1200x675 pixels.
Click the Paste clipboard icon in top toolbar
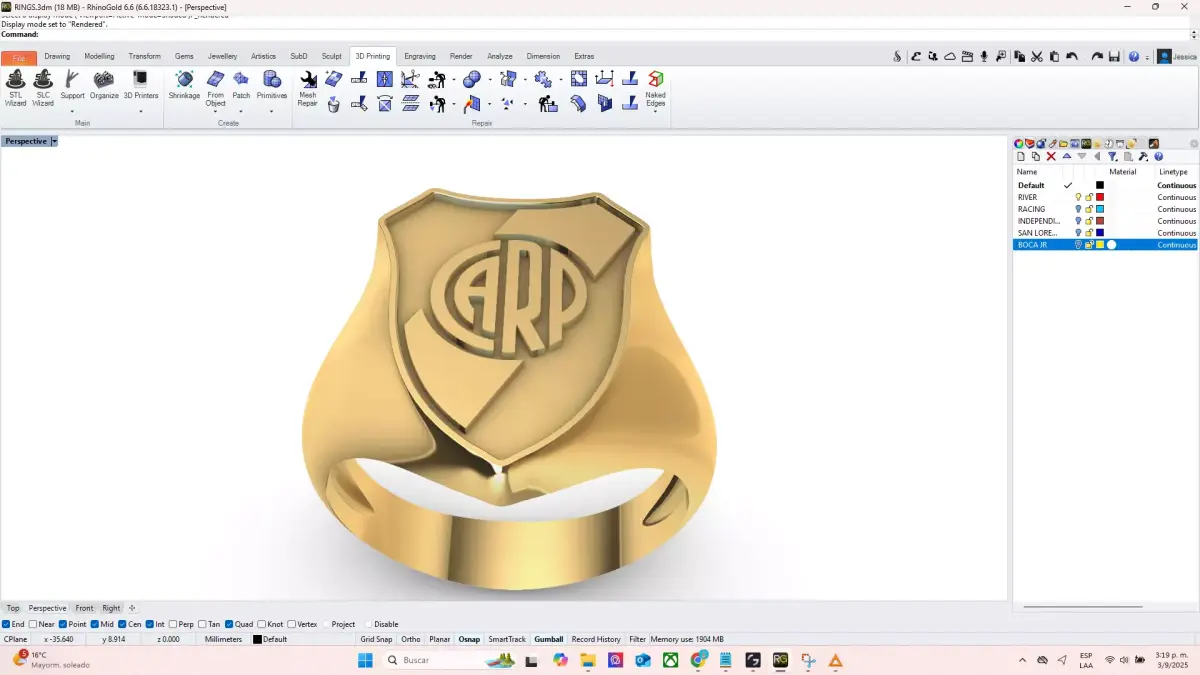pos(1054,57)
